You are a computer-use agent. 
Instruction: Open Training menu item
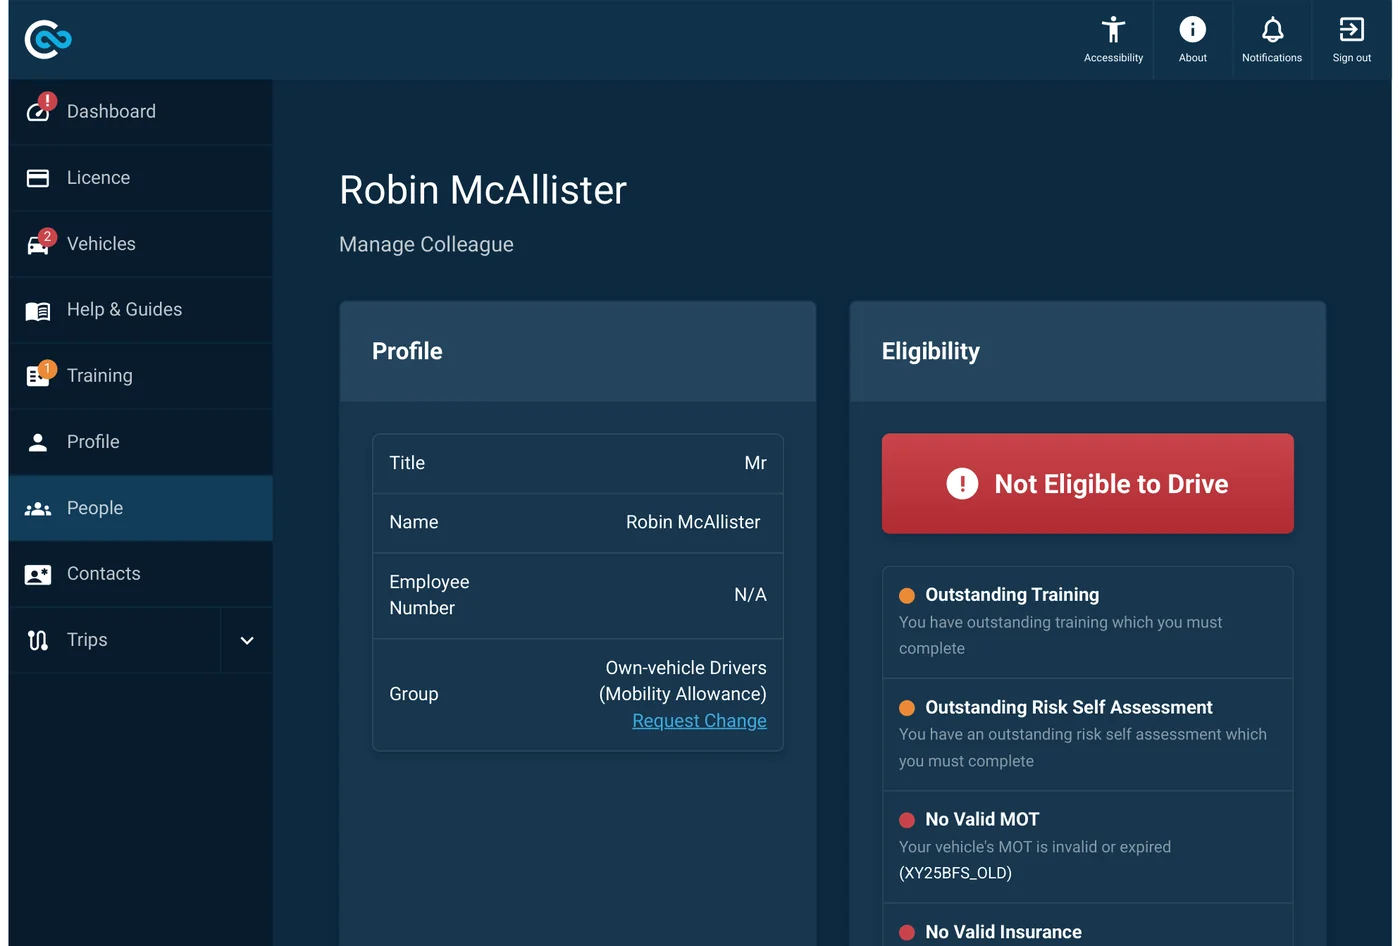[140, 376]
